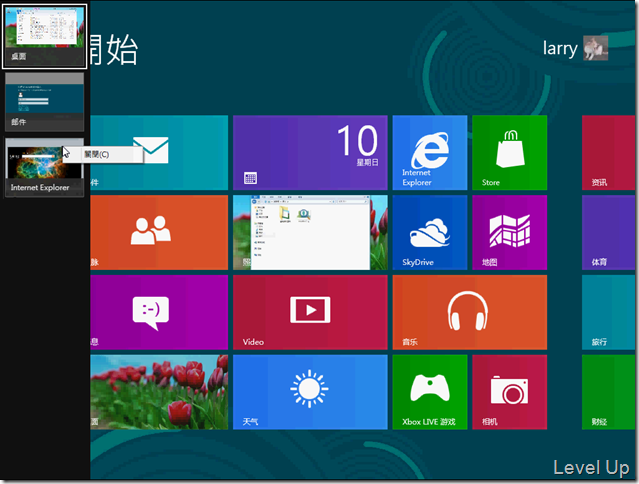
Task: Open the Finance (财经) tile
Action: [608, 392]
